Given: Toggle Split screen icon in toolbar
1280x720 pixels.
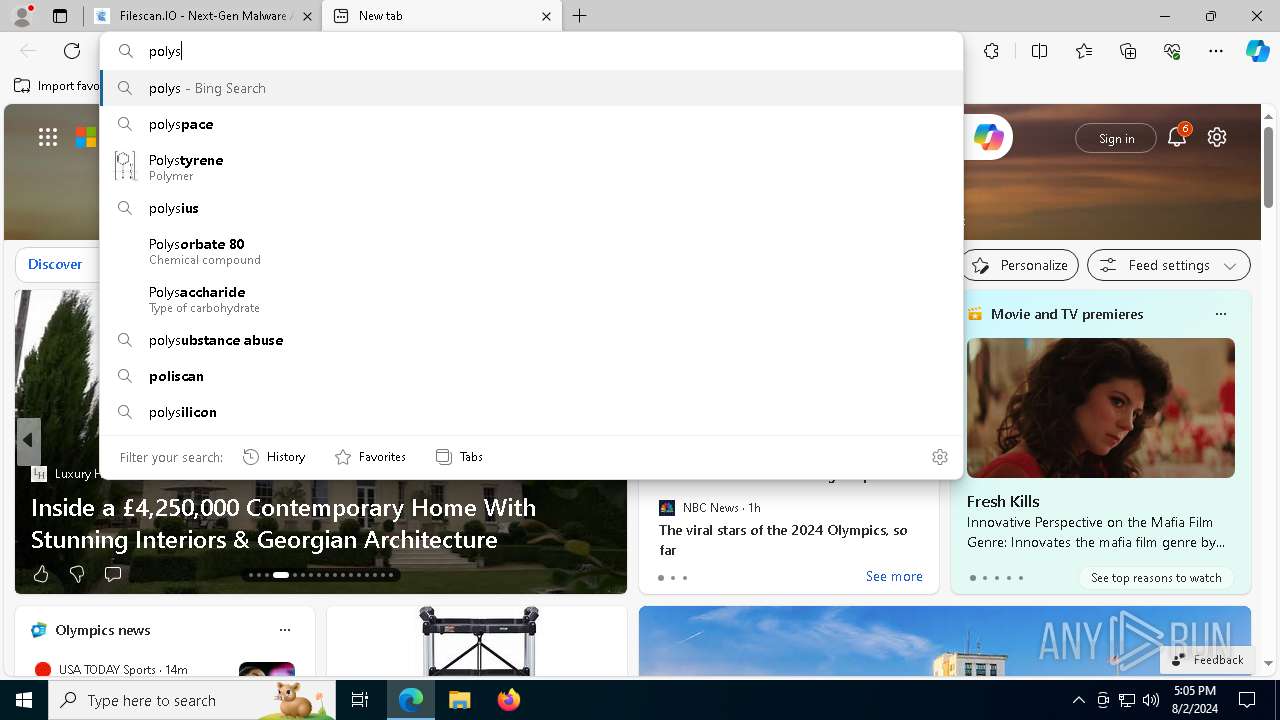Looking at the screenshot, I should coord(1039,51).
